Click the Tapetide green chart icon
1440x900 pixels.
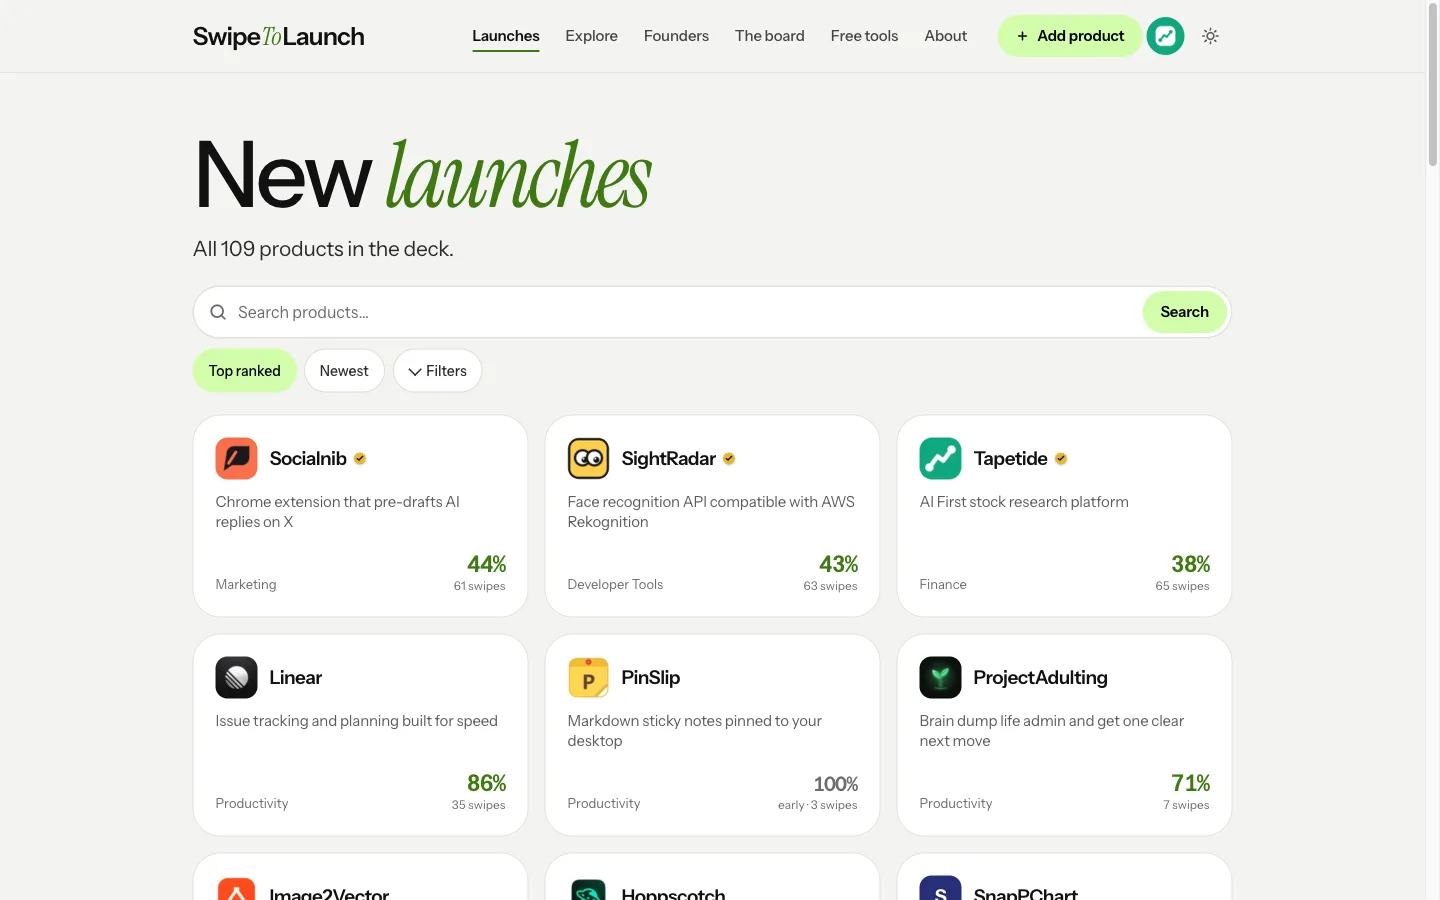(x=940, y=459)
